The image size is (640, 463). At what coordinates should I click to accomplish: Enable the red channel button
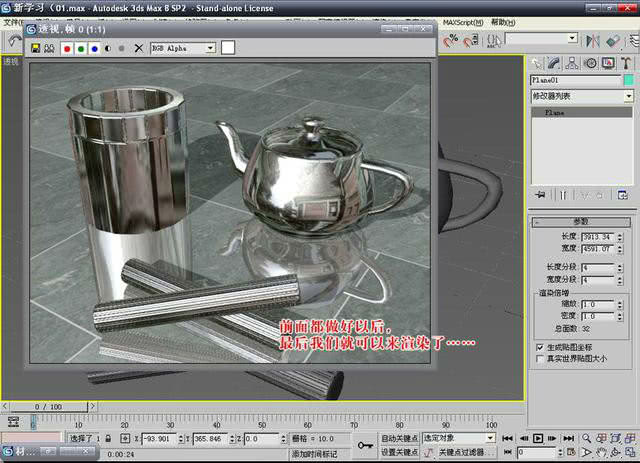(67, 49)
